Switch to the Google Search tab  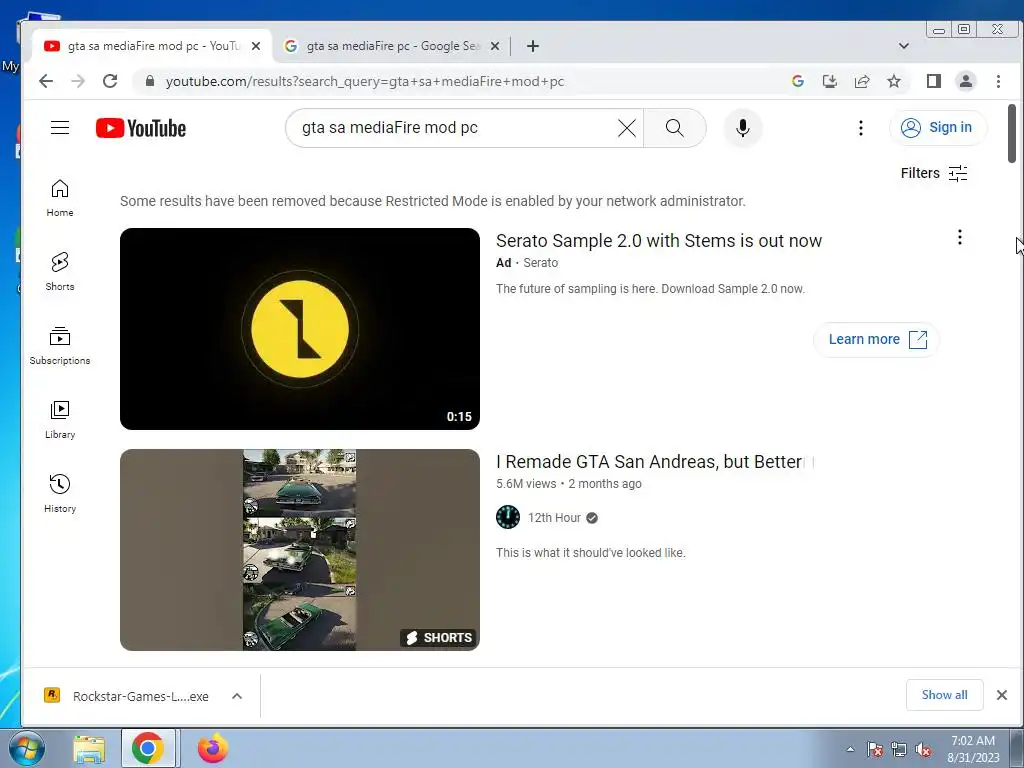391,46
